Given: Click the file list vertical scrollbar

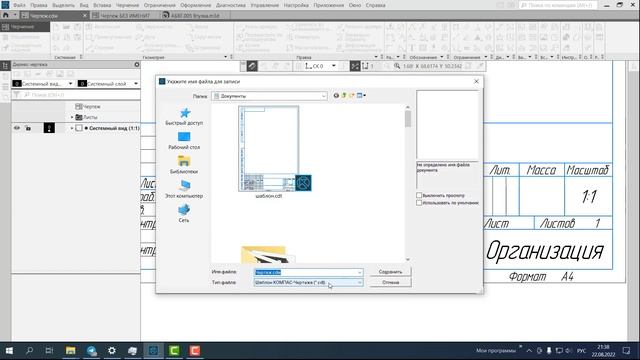Looking at the screenshot, I should 408,119.
